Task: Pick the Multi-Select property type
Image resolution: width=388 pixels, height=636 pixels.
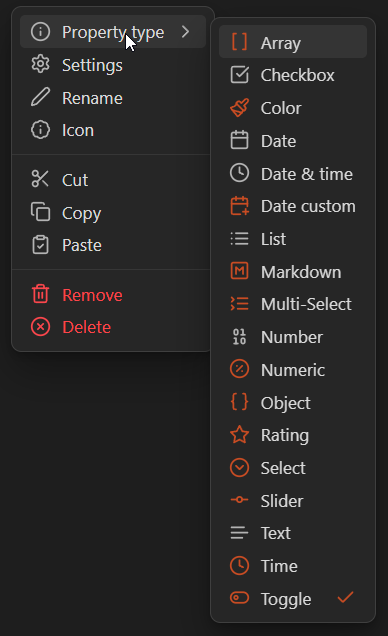Action: pos(293,304)
